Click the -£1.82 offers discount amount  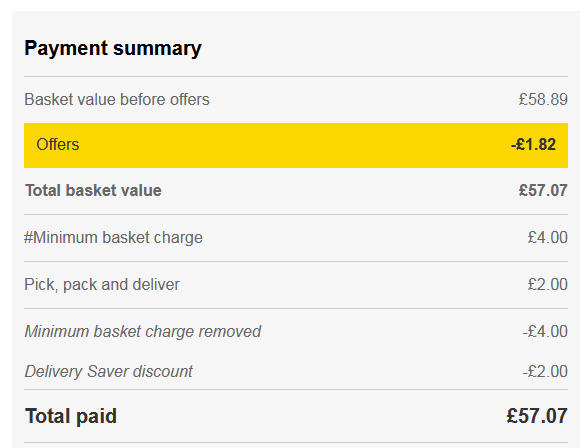[x=533, y=145]
